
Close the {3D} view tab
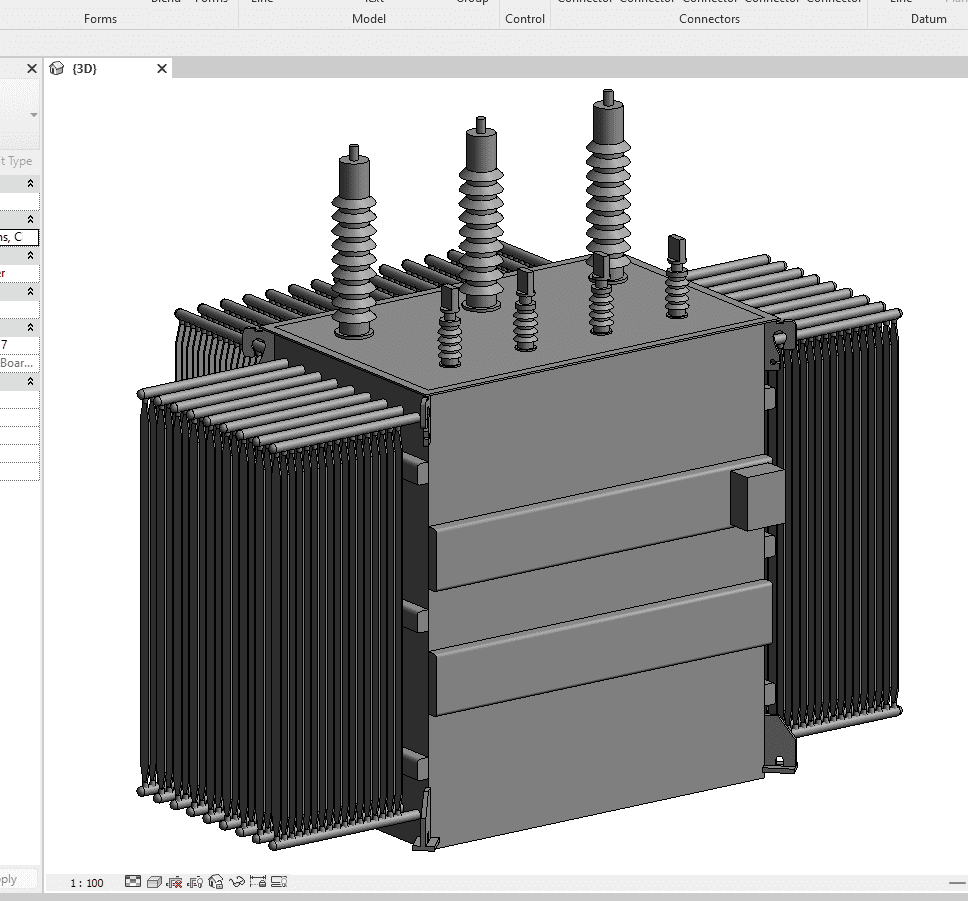(162, 68)
